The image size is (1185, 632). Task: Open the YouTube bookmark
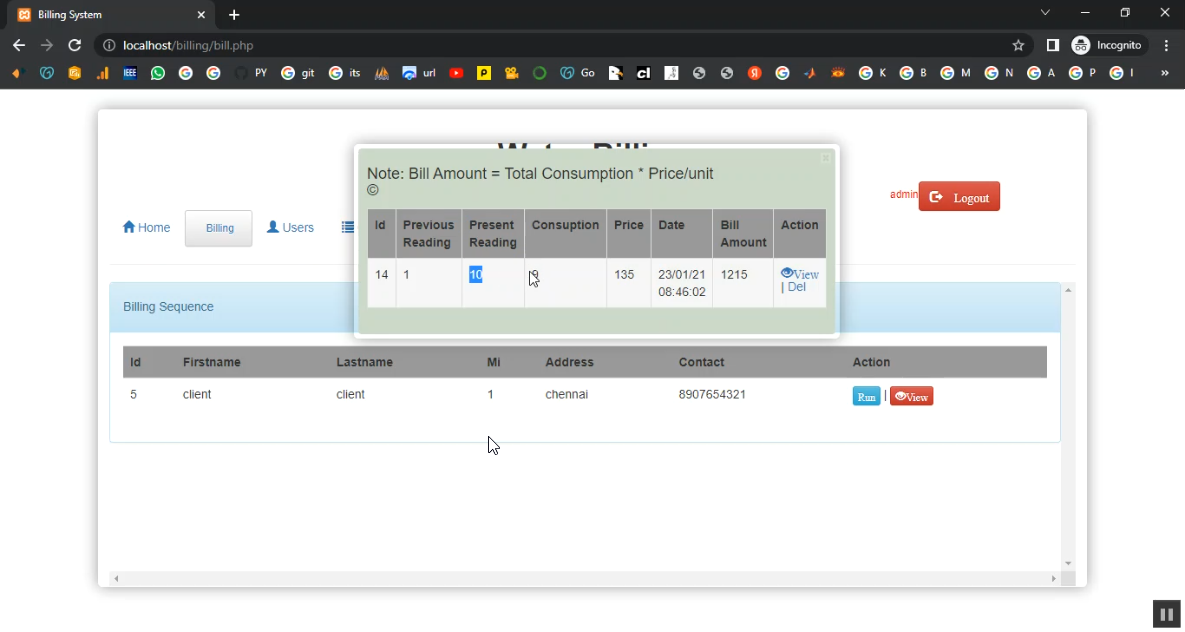point(456,73)
